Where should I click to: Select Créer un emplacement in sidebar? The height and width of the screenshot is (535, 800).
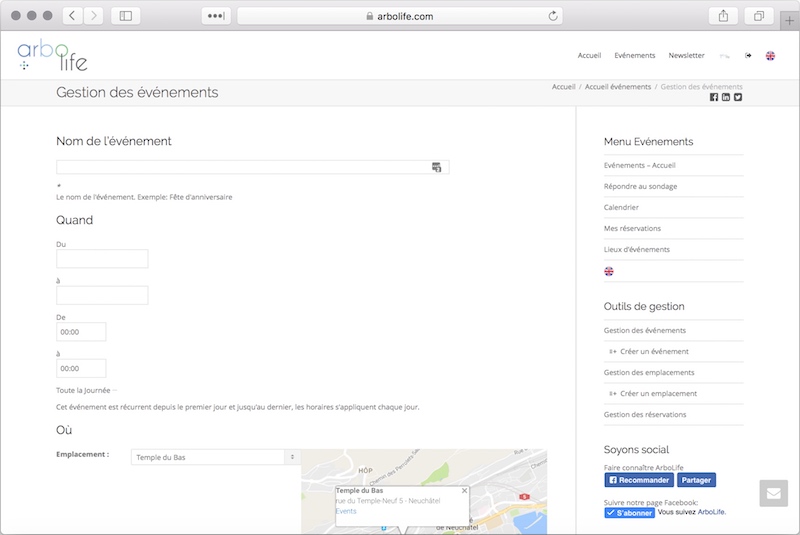(x=658, y=393)
